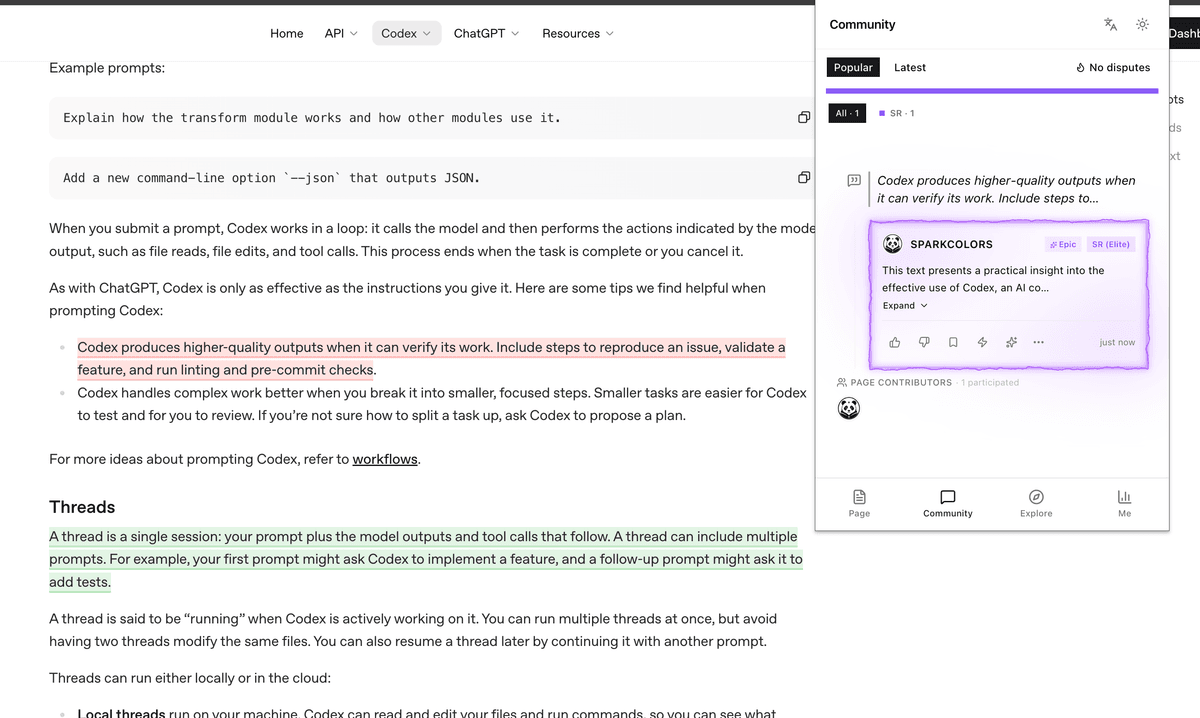Open the API dropdown menu
This screenshot has height=718, width=1200.
(341, 33)
